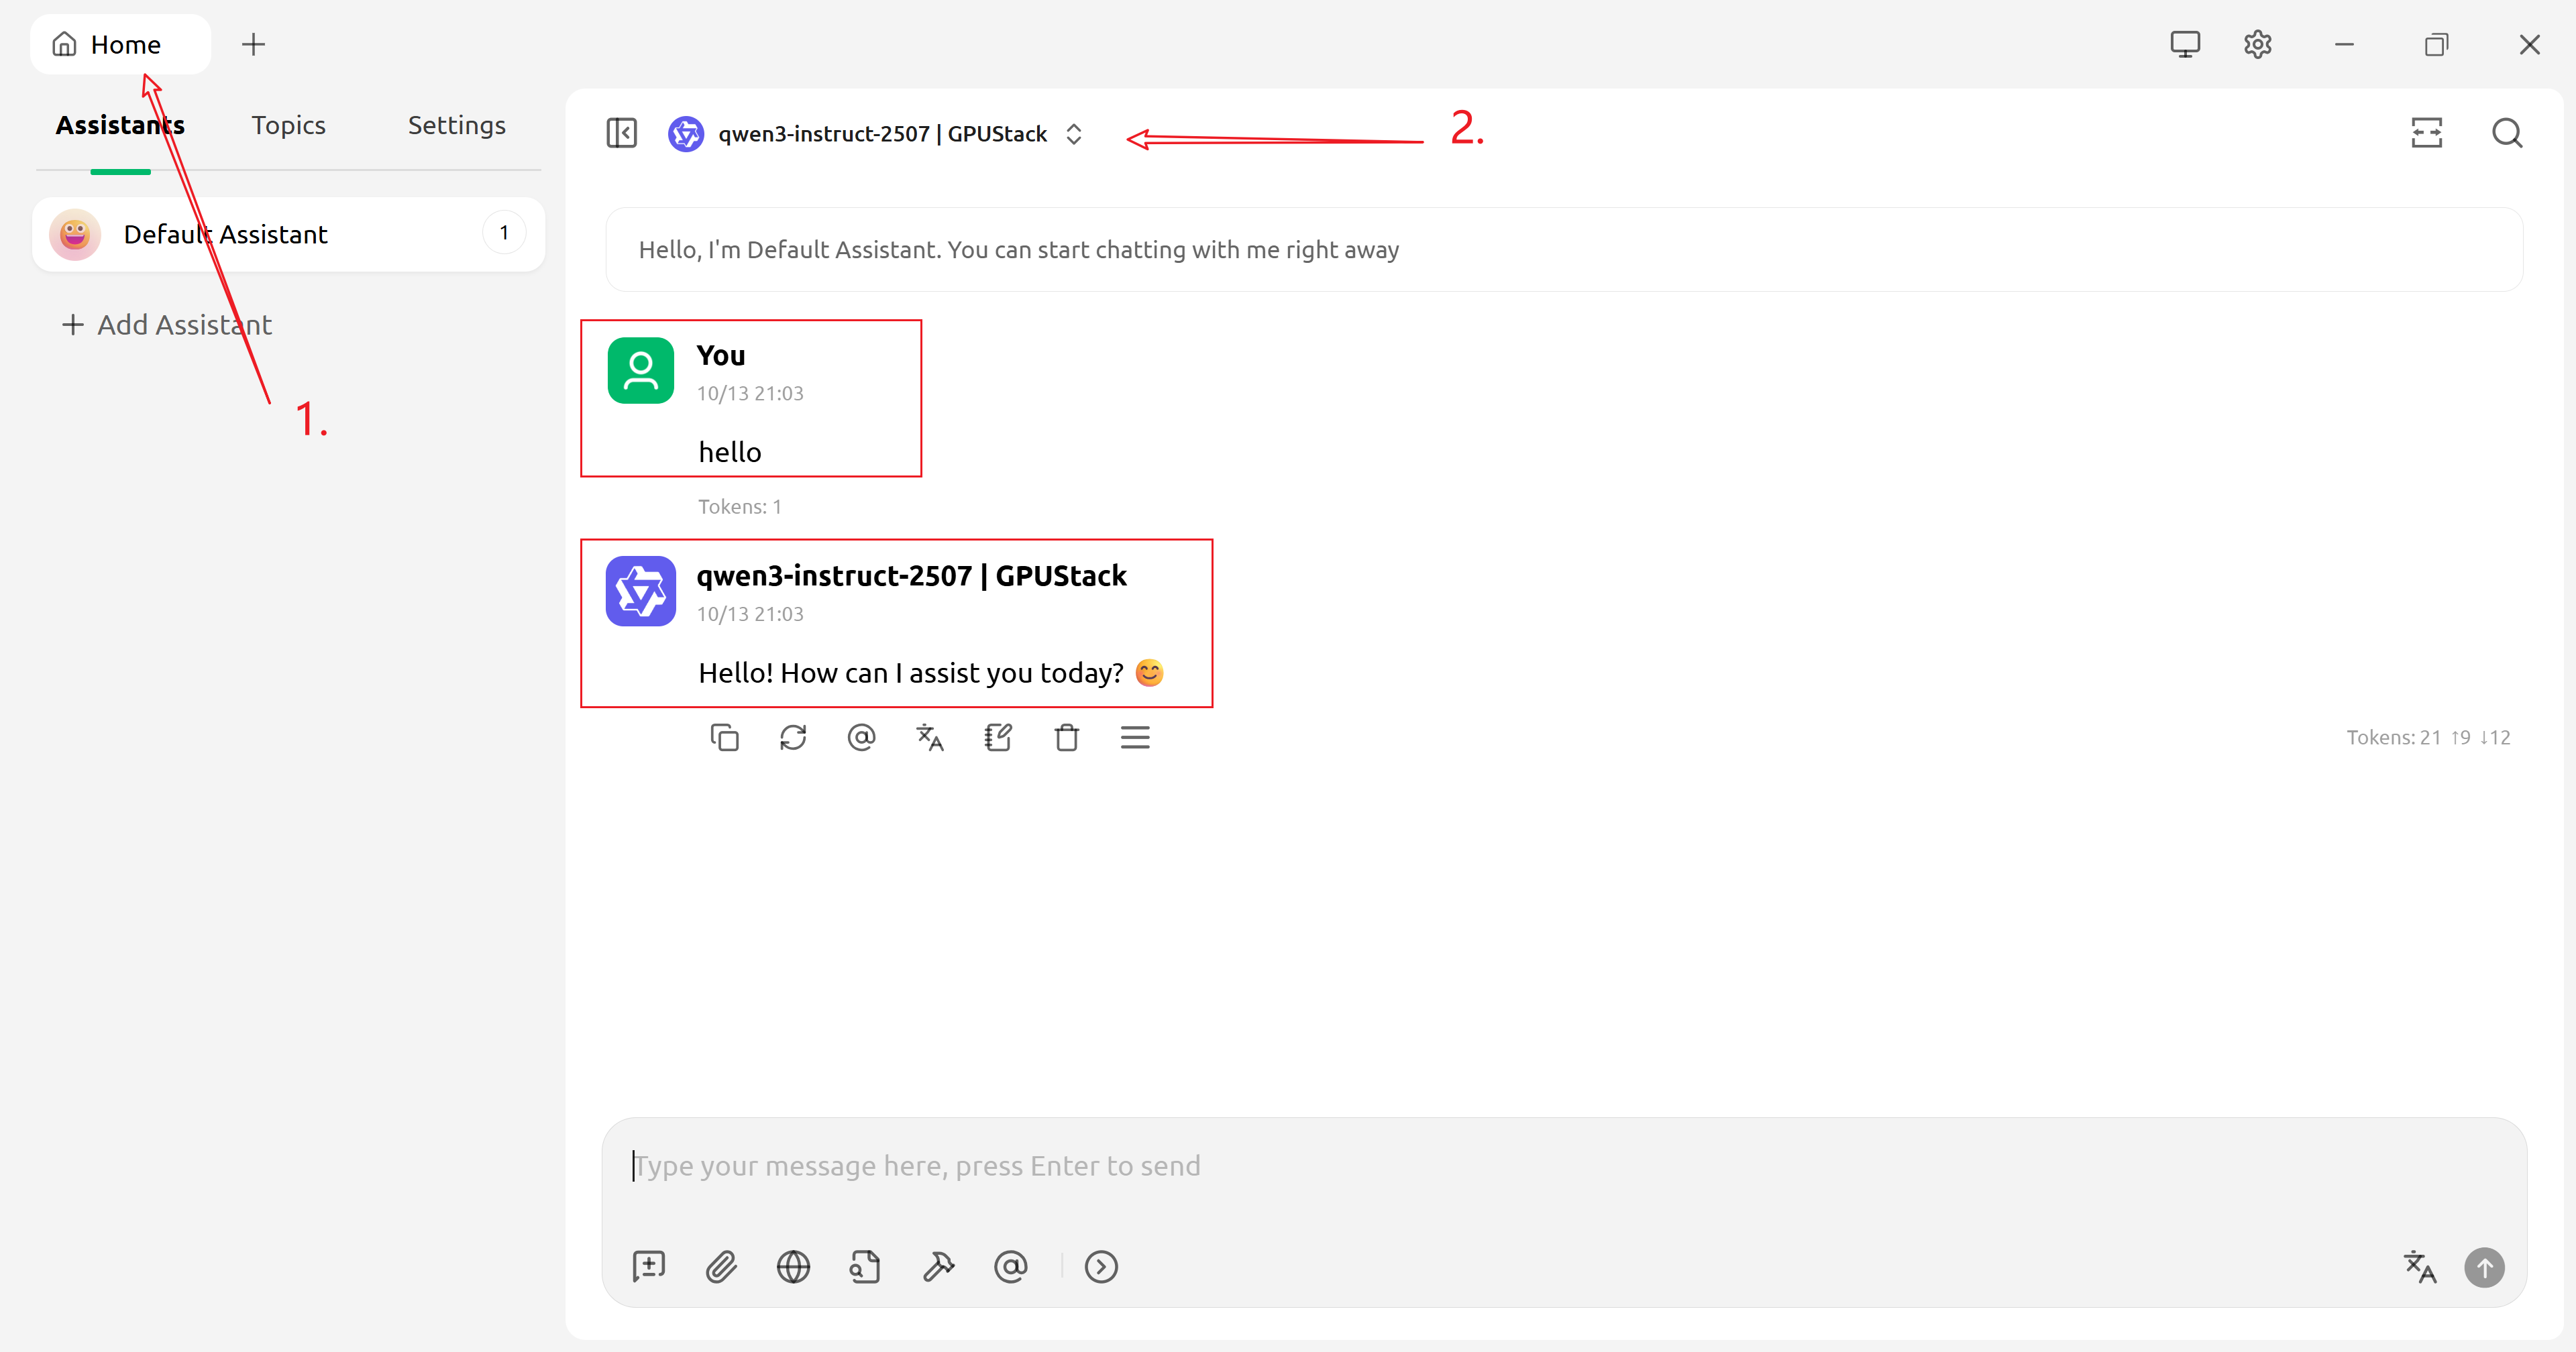Toggle narrow mode icon in chat header

tap(2426, 133)
